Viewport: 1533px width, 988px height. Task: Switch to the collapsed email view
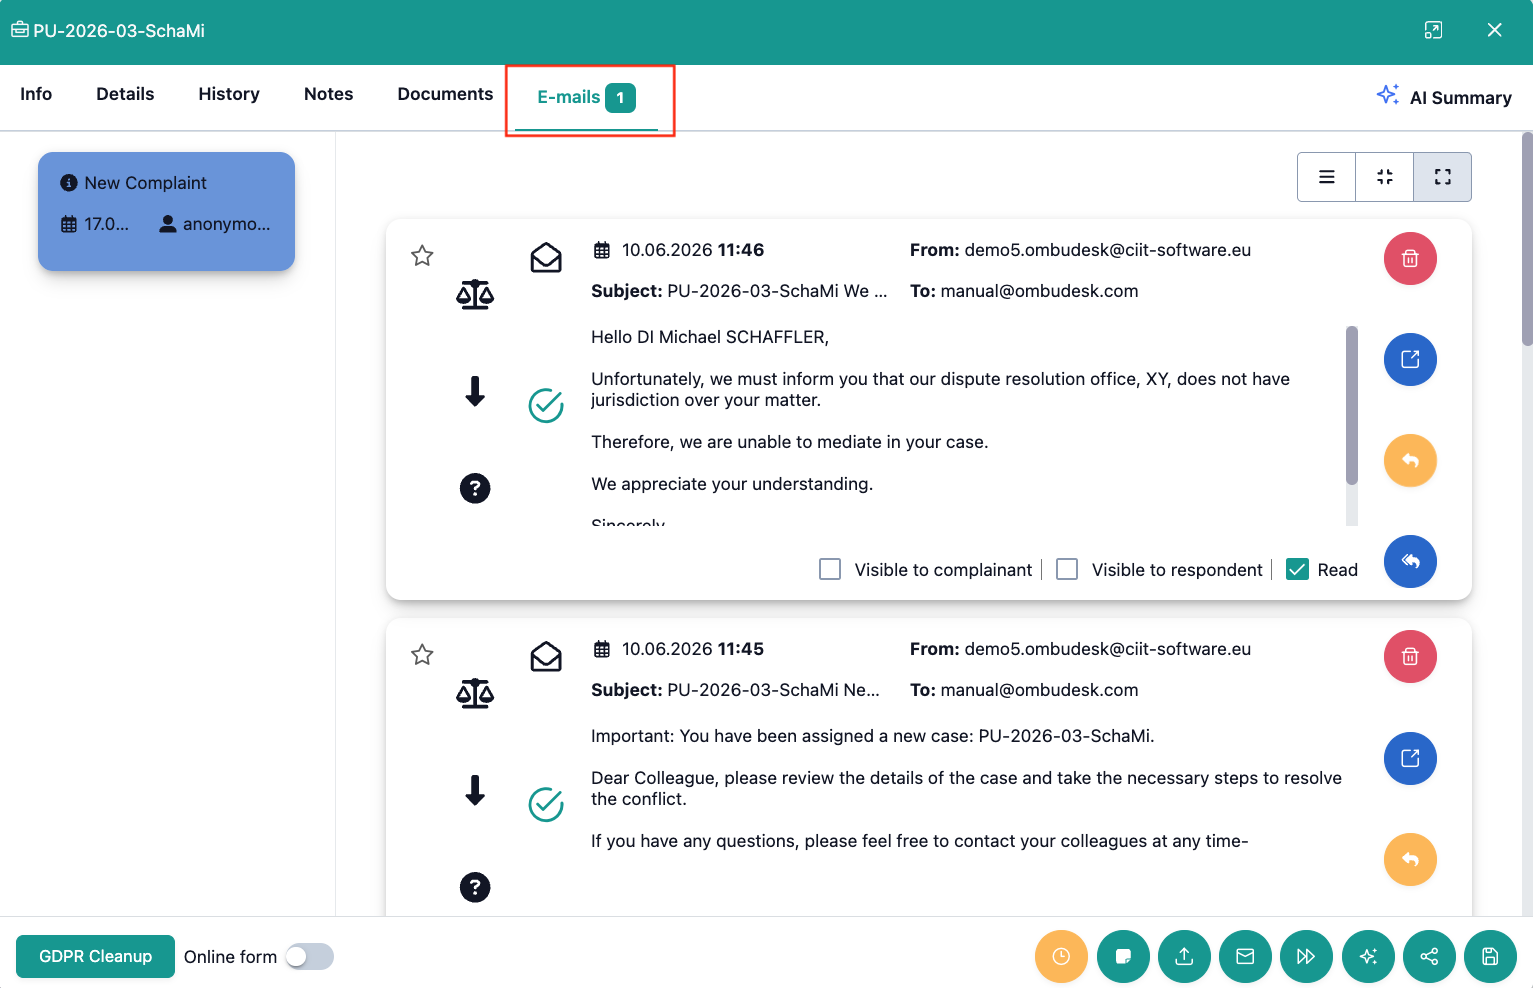tap(1384, 177)
